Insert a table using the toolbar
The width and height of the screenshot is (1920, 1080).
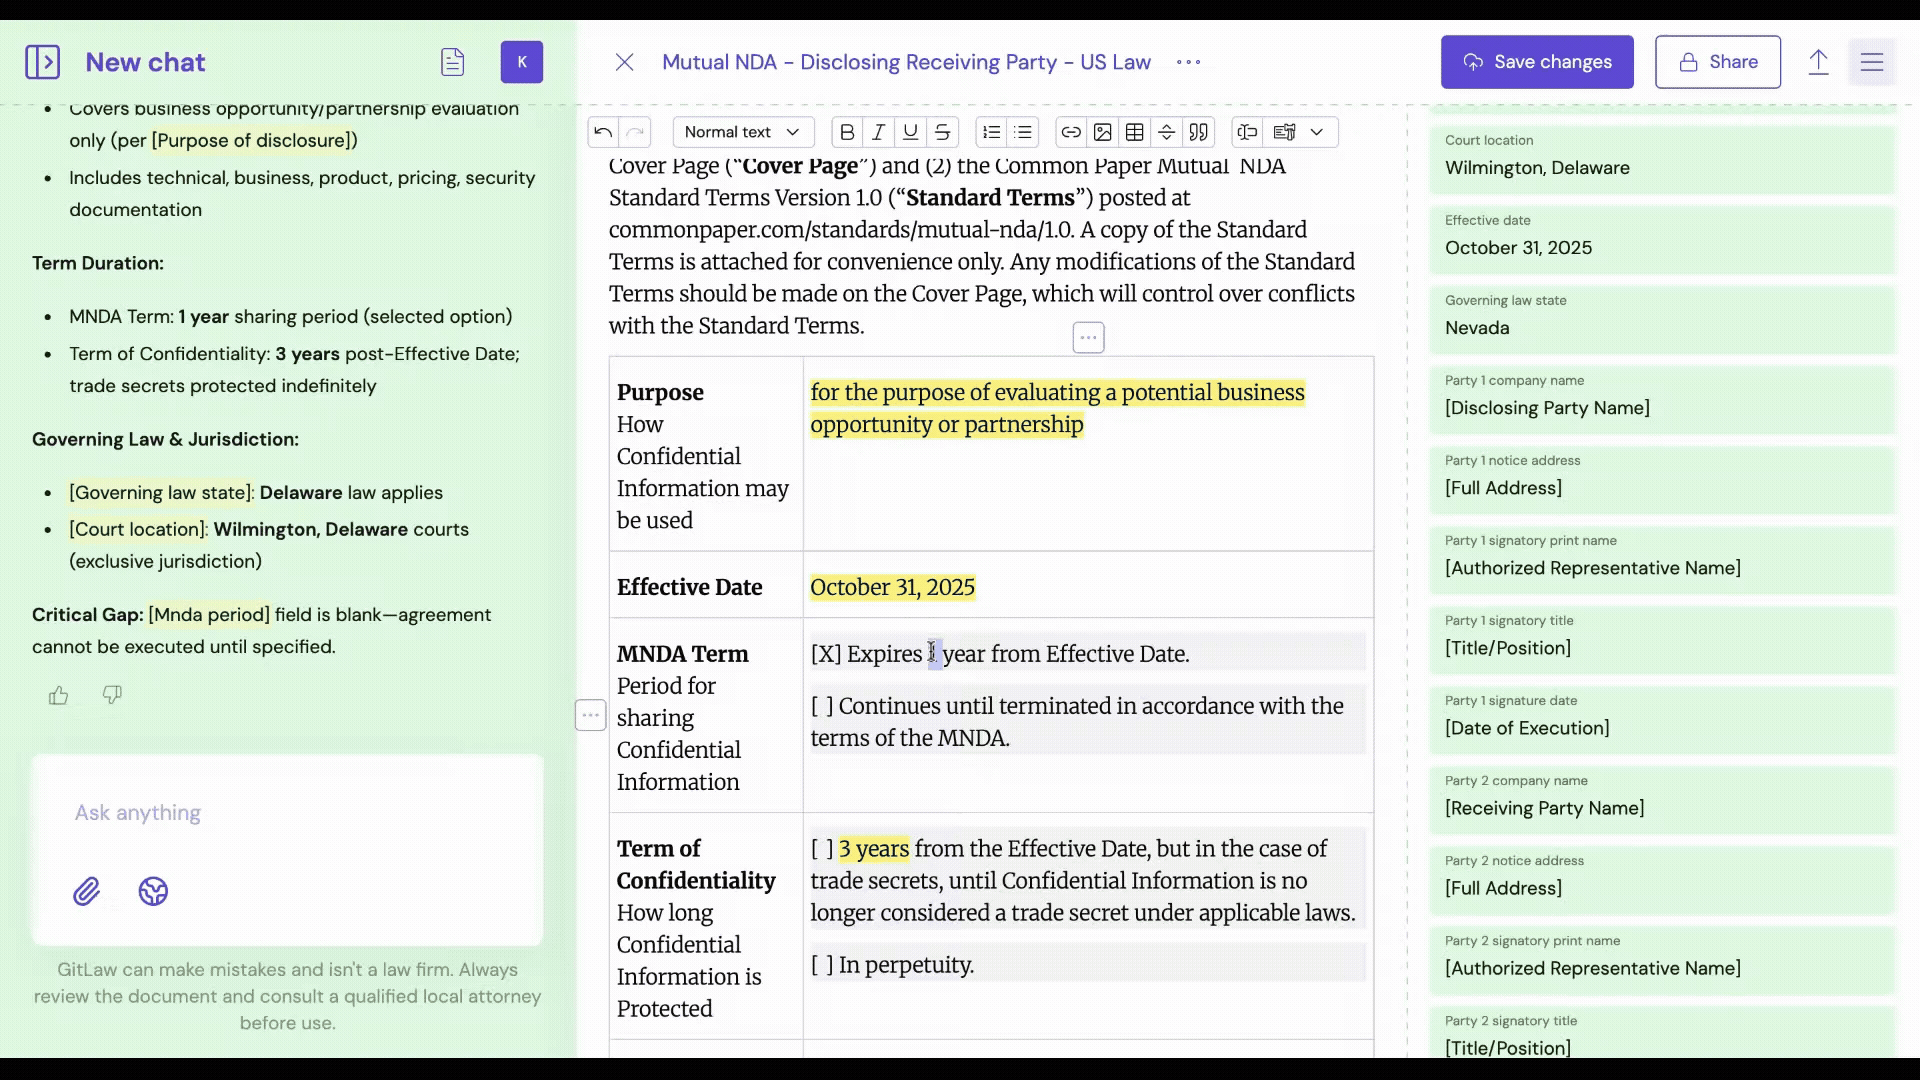click(1134, 132)
